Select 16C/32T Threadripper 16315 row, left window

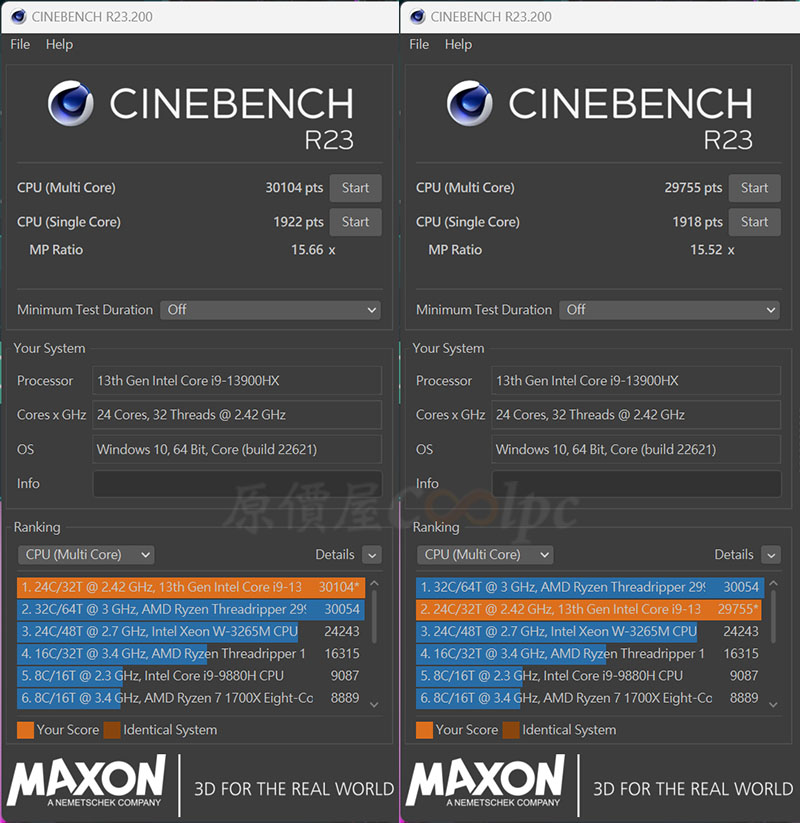[x=191, y=653]
